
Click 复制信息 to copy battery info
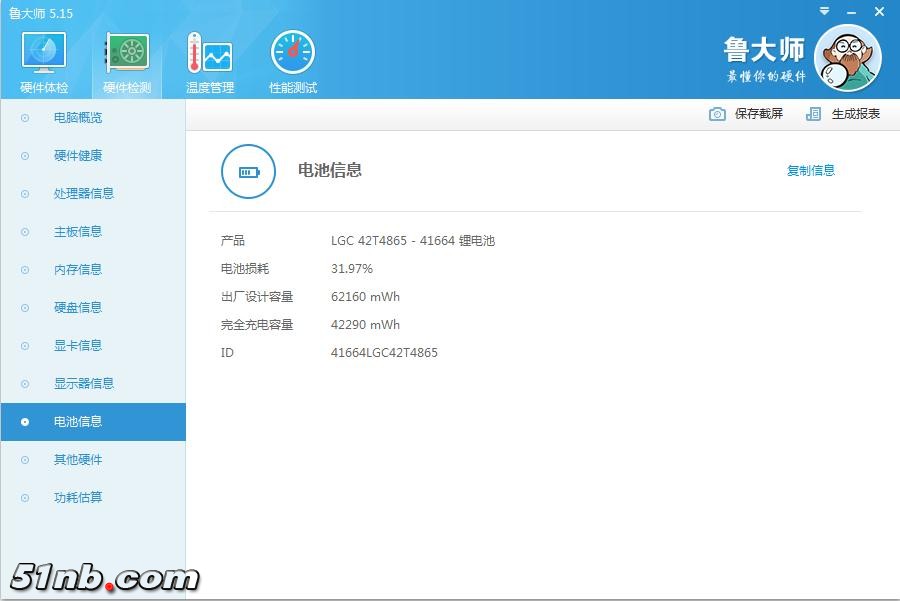(x=810, y=171)
